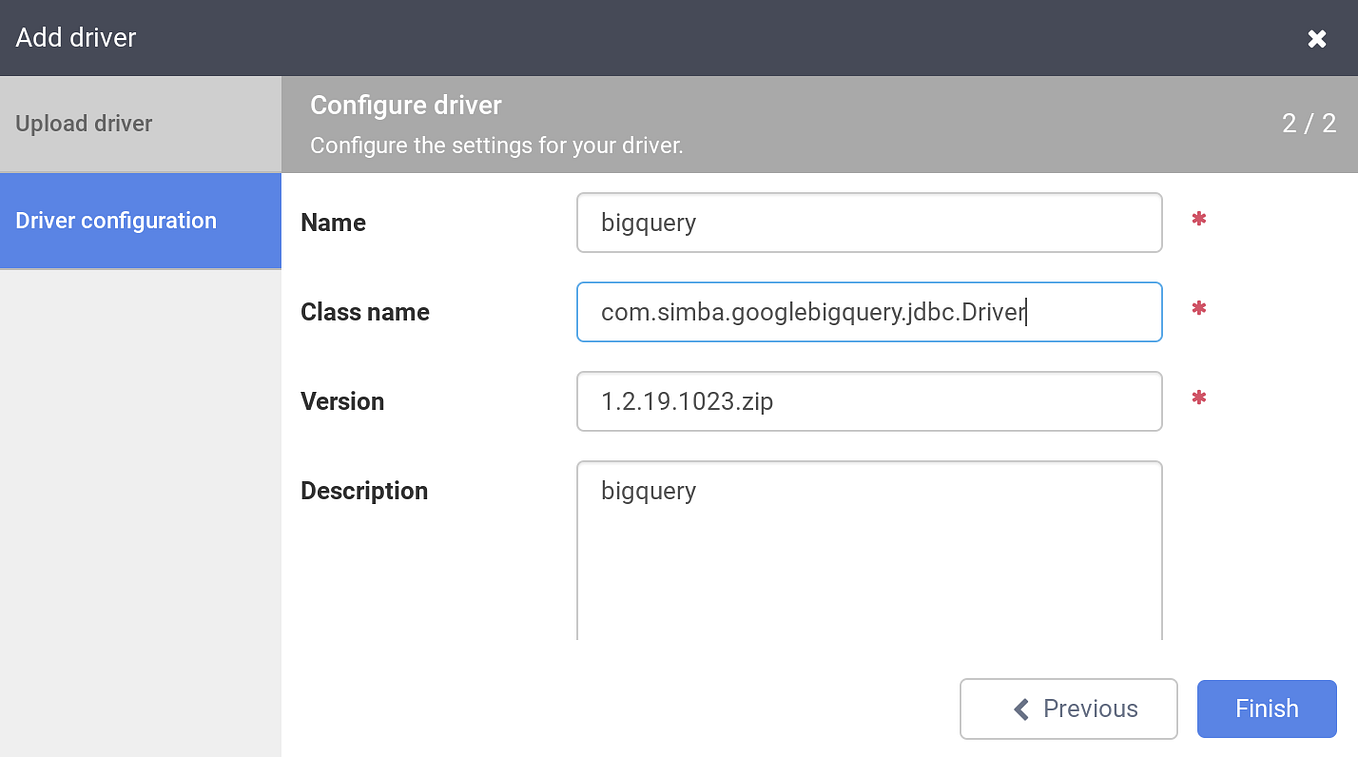This screenshot has height=757, width=1358.
Task: Click the Name field label
Action: point(332,222)
